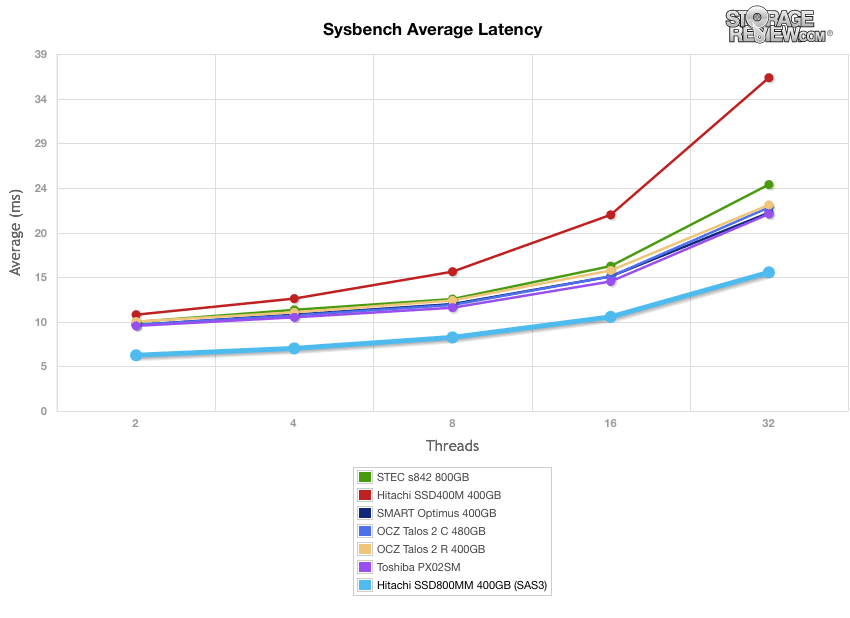Click the "Threads" x-axis title
Image resolution: width=850 pixels, height=618 pixels.
click(x=452, y=446)
